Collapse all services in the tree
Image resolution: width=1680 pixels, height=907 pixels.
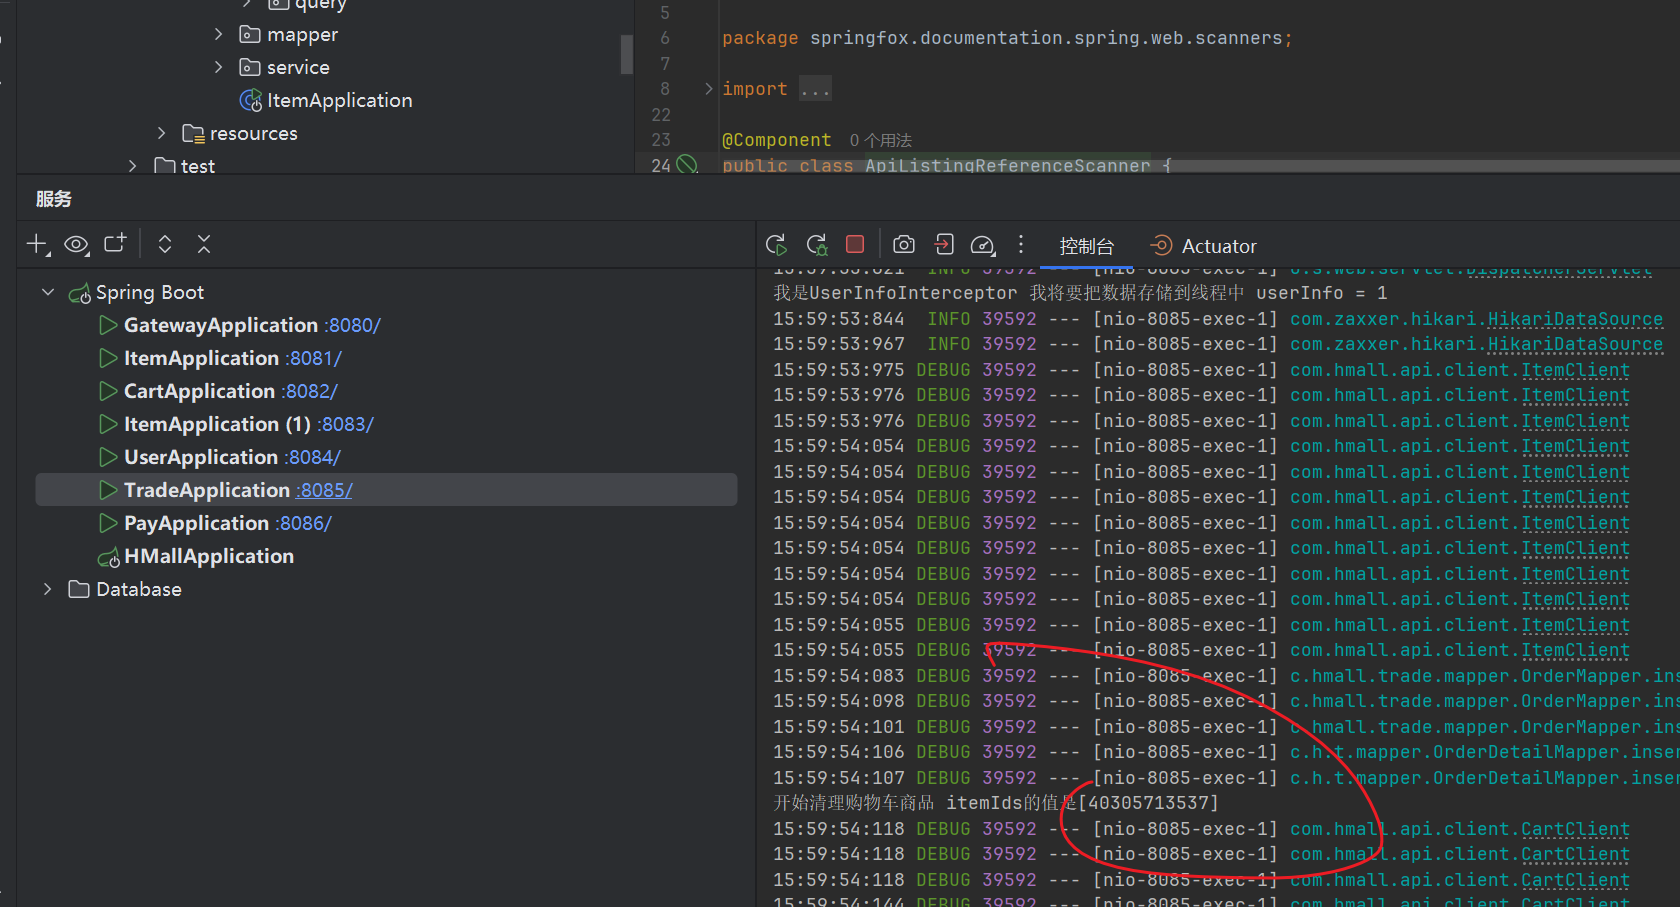(204, 244)
